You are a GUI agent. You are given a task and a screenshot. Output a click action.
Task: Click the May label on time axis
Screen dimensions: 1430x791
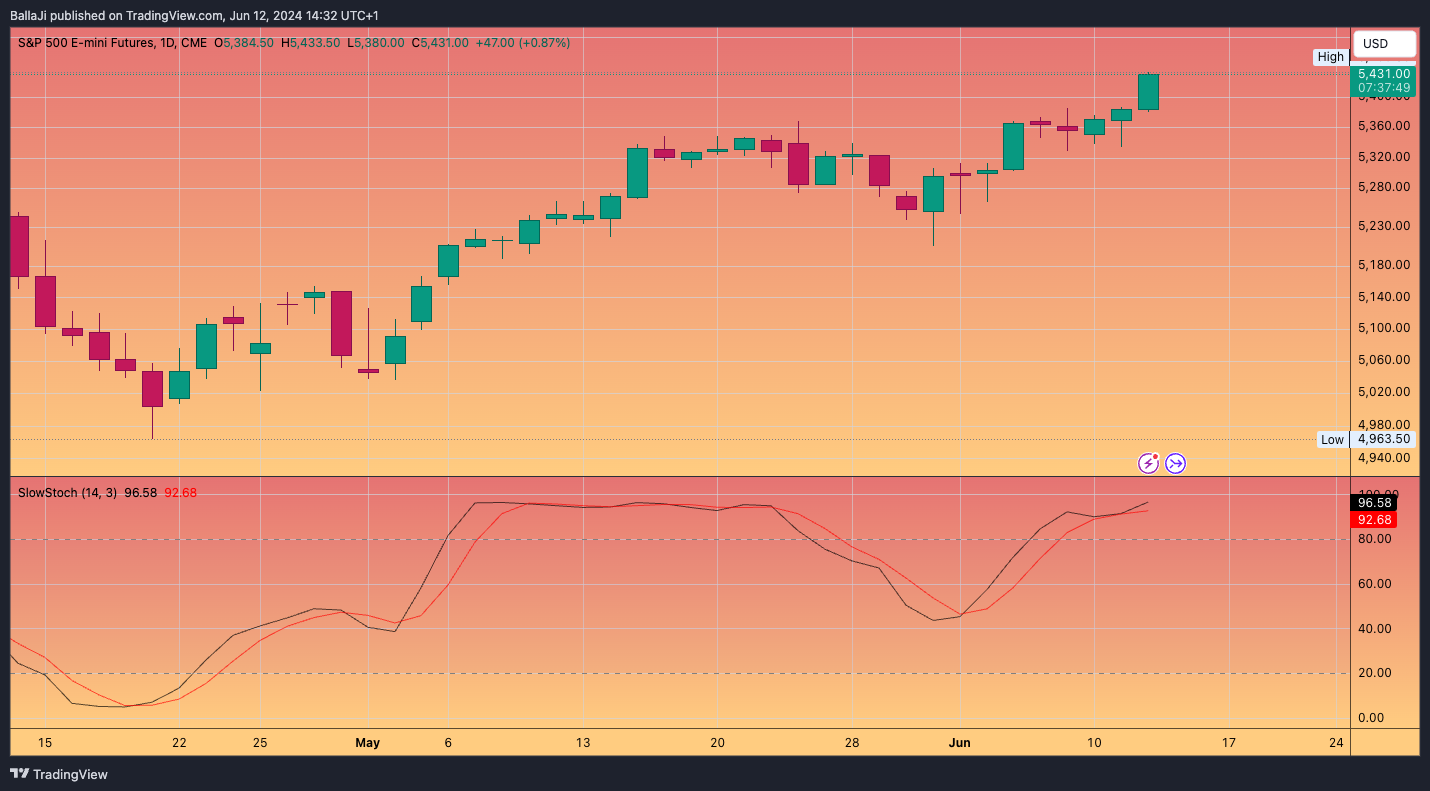pyautogui.click(x=368, y=742)
